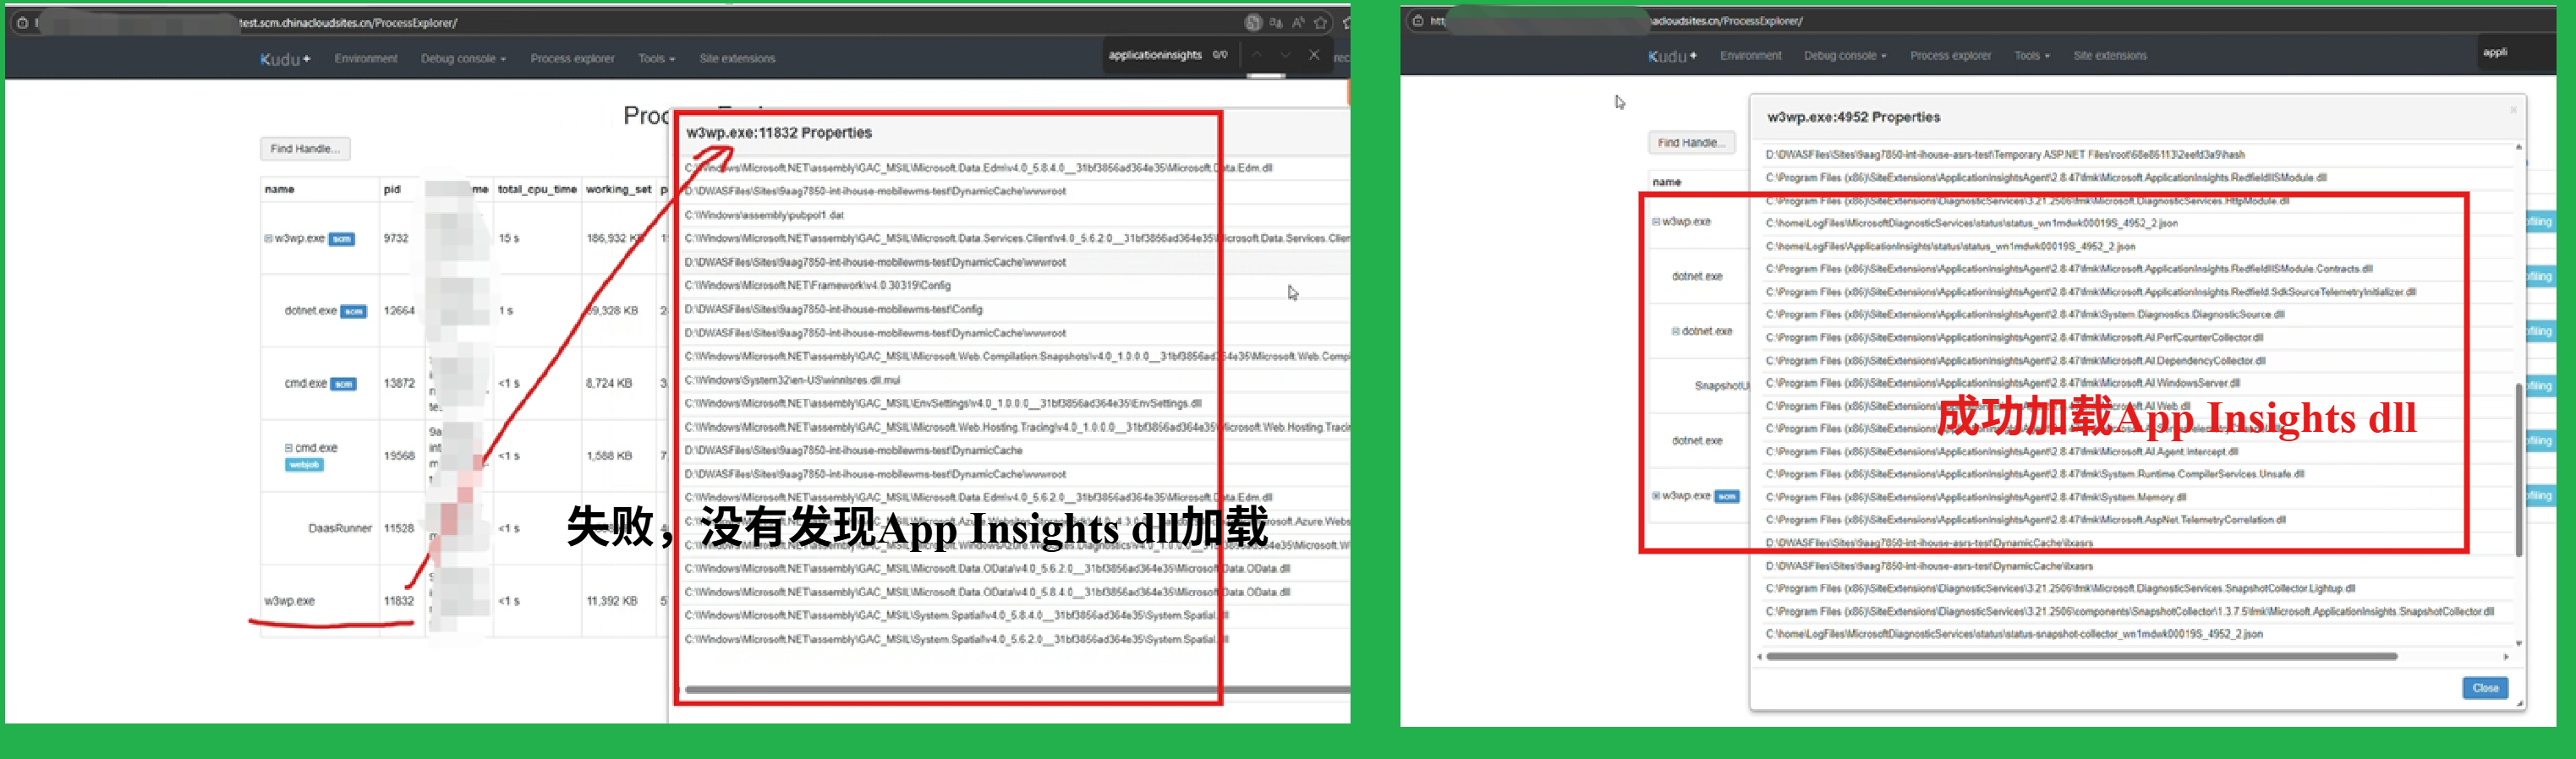
Task: Click the scm badge next to dotnet.exe 12664
Action: 353,311
